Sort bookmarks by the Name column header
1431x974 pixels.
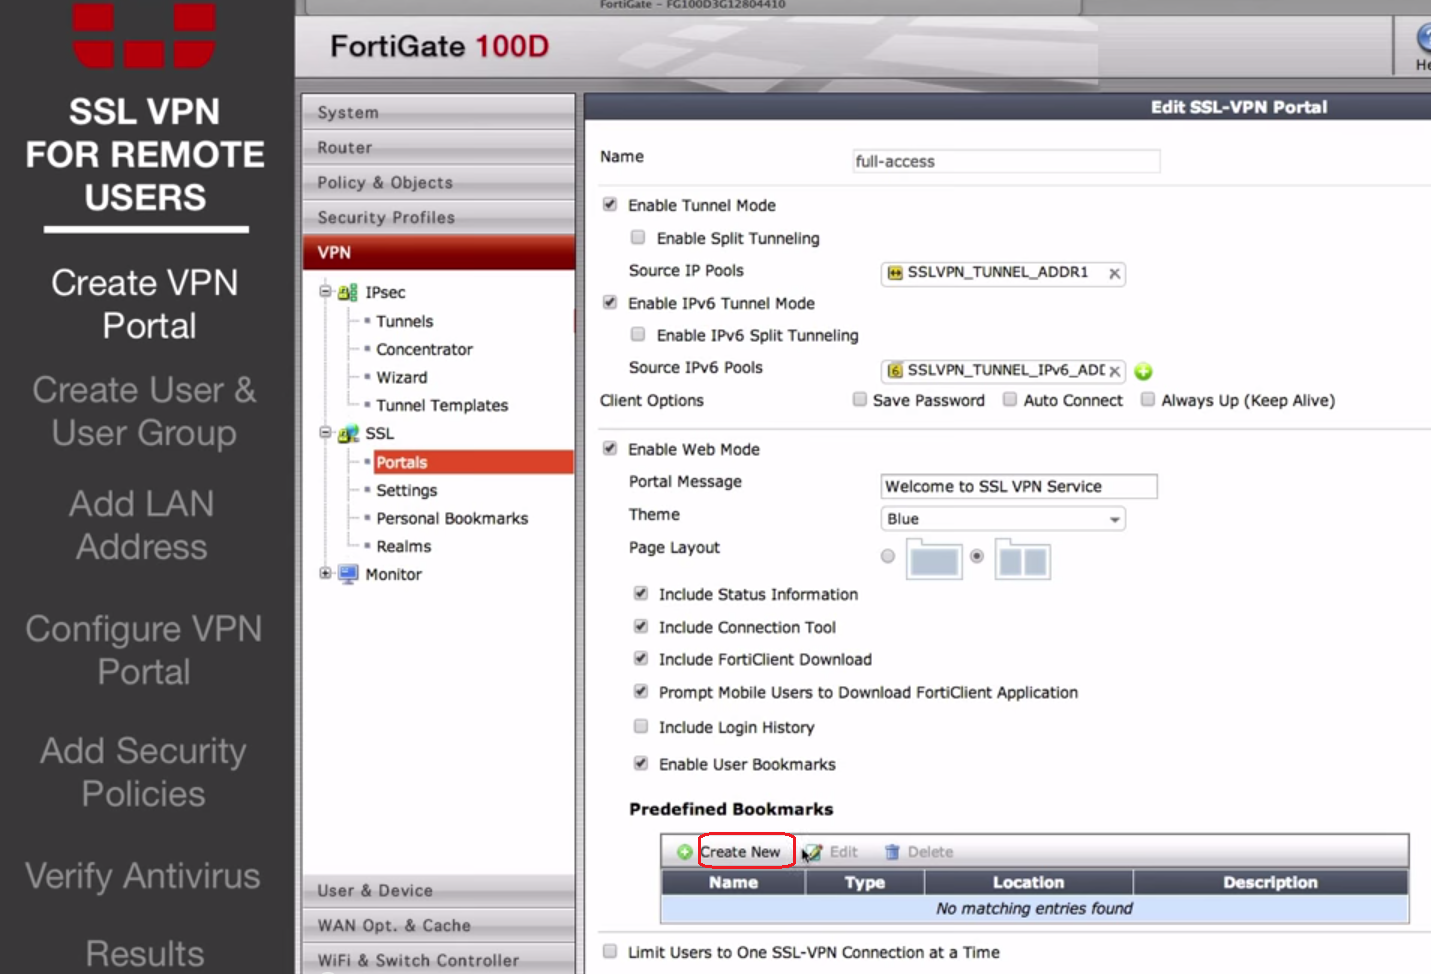(733, 882)
